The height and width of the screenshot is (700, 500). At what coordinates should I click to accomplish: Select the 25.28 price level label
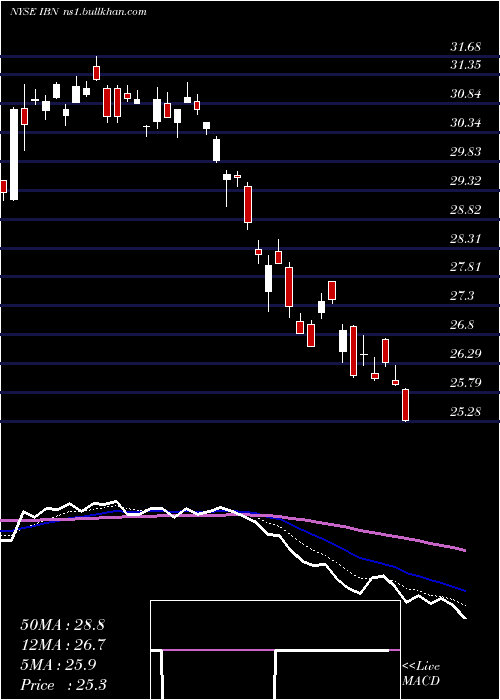point(465,411)
